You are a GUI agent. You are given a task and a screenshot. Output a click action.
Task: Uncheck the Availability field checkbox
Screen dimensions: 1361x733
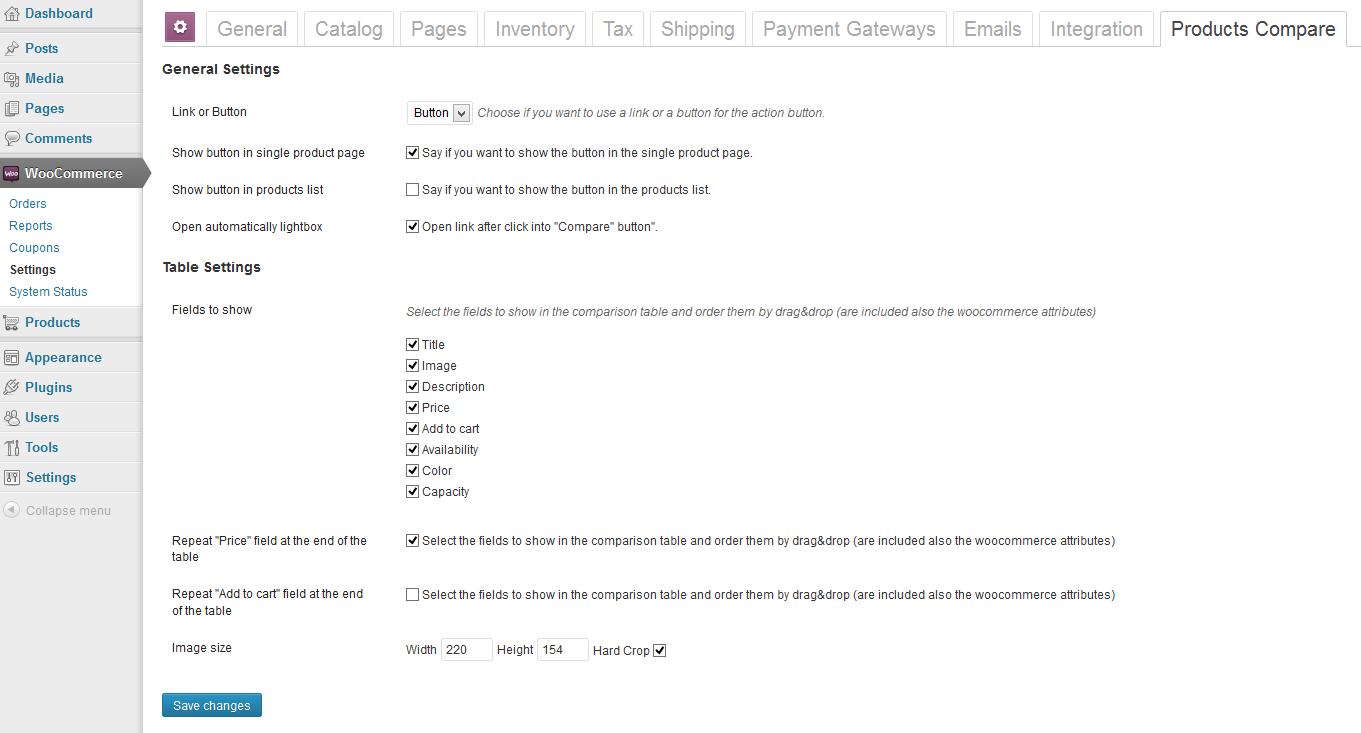(x=412, y=450)
